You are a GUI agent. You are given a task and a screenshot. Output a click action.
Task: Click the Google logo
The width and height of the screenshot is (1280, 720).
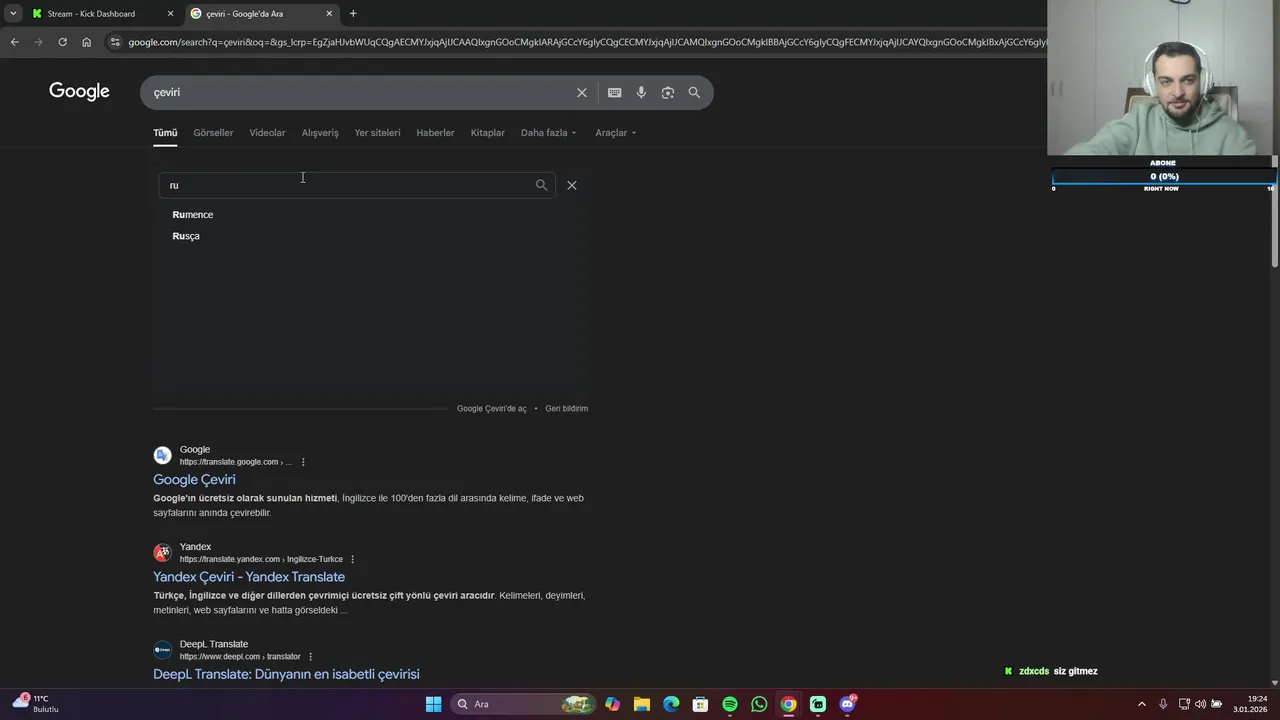[x=79, y=92]
